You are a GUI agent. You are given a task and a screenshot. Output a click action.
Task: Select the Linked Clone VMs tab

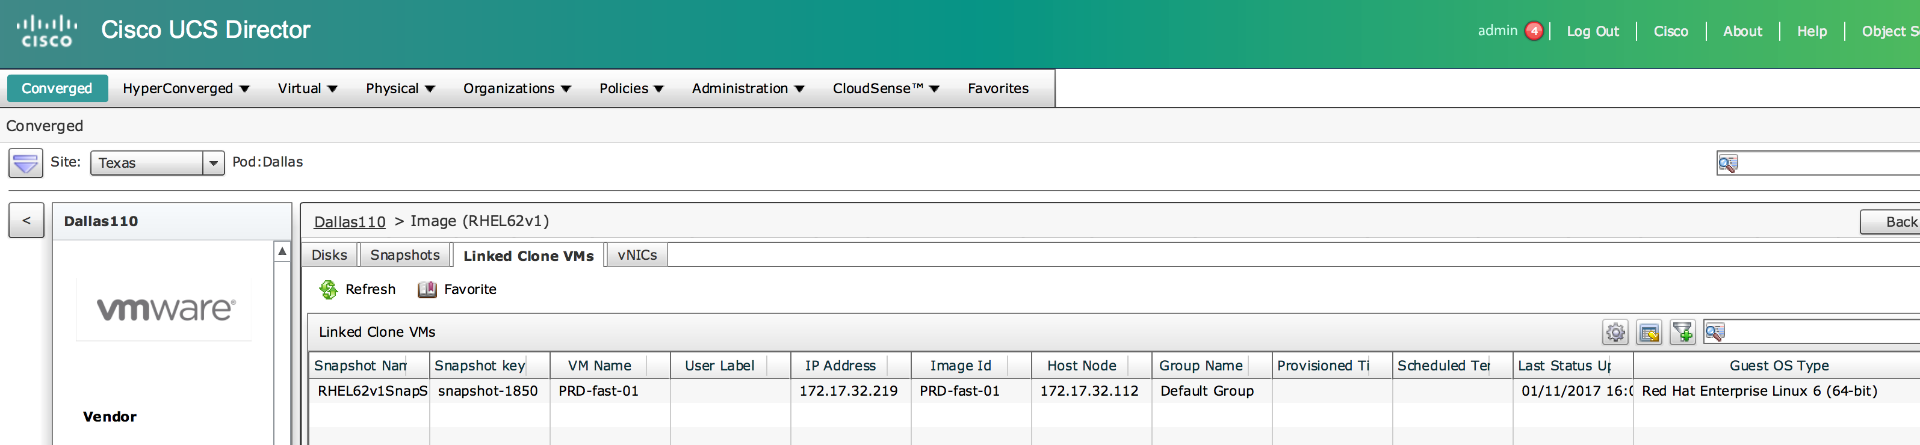tap(528, 256)
